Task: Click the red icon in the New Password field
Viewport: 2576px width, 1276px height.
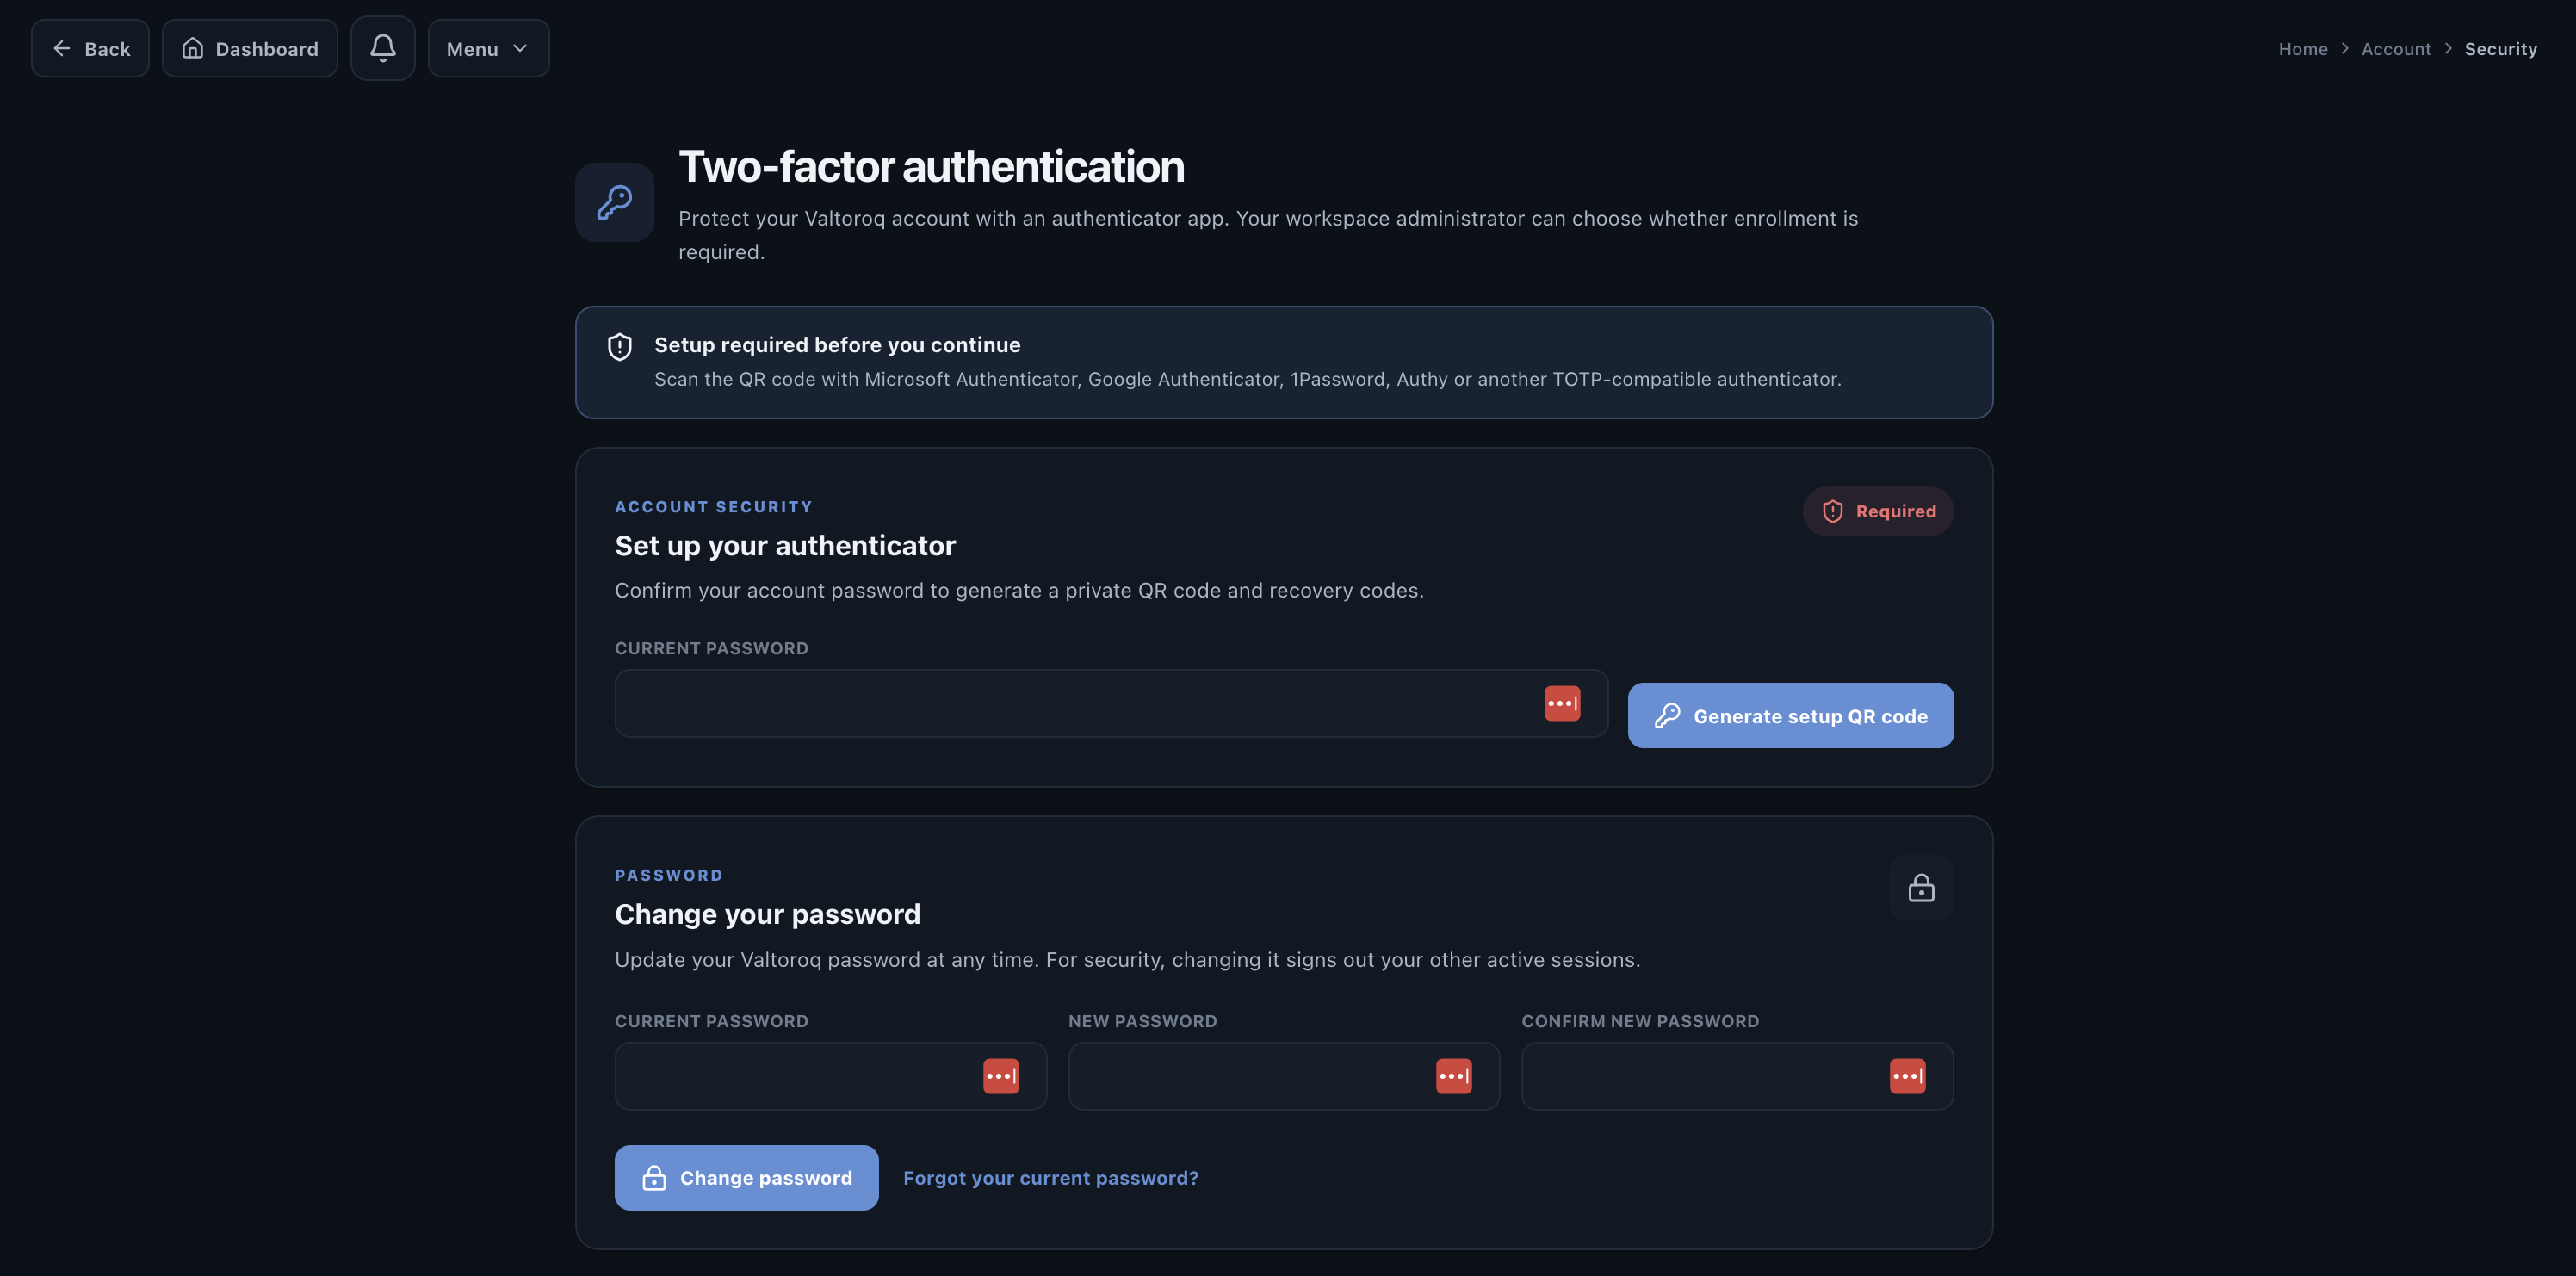Action: (x=1454, y=1076)
